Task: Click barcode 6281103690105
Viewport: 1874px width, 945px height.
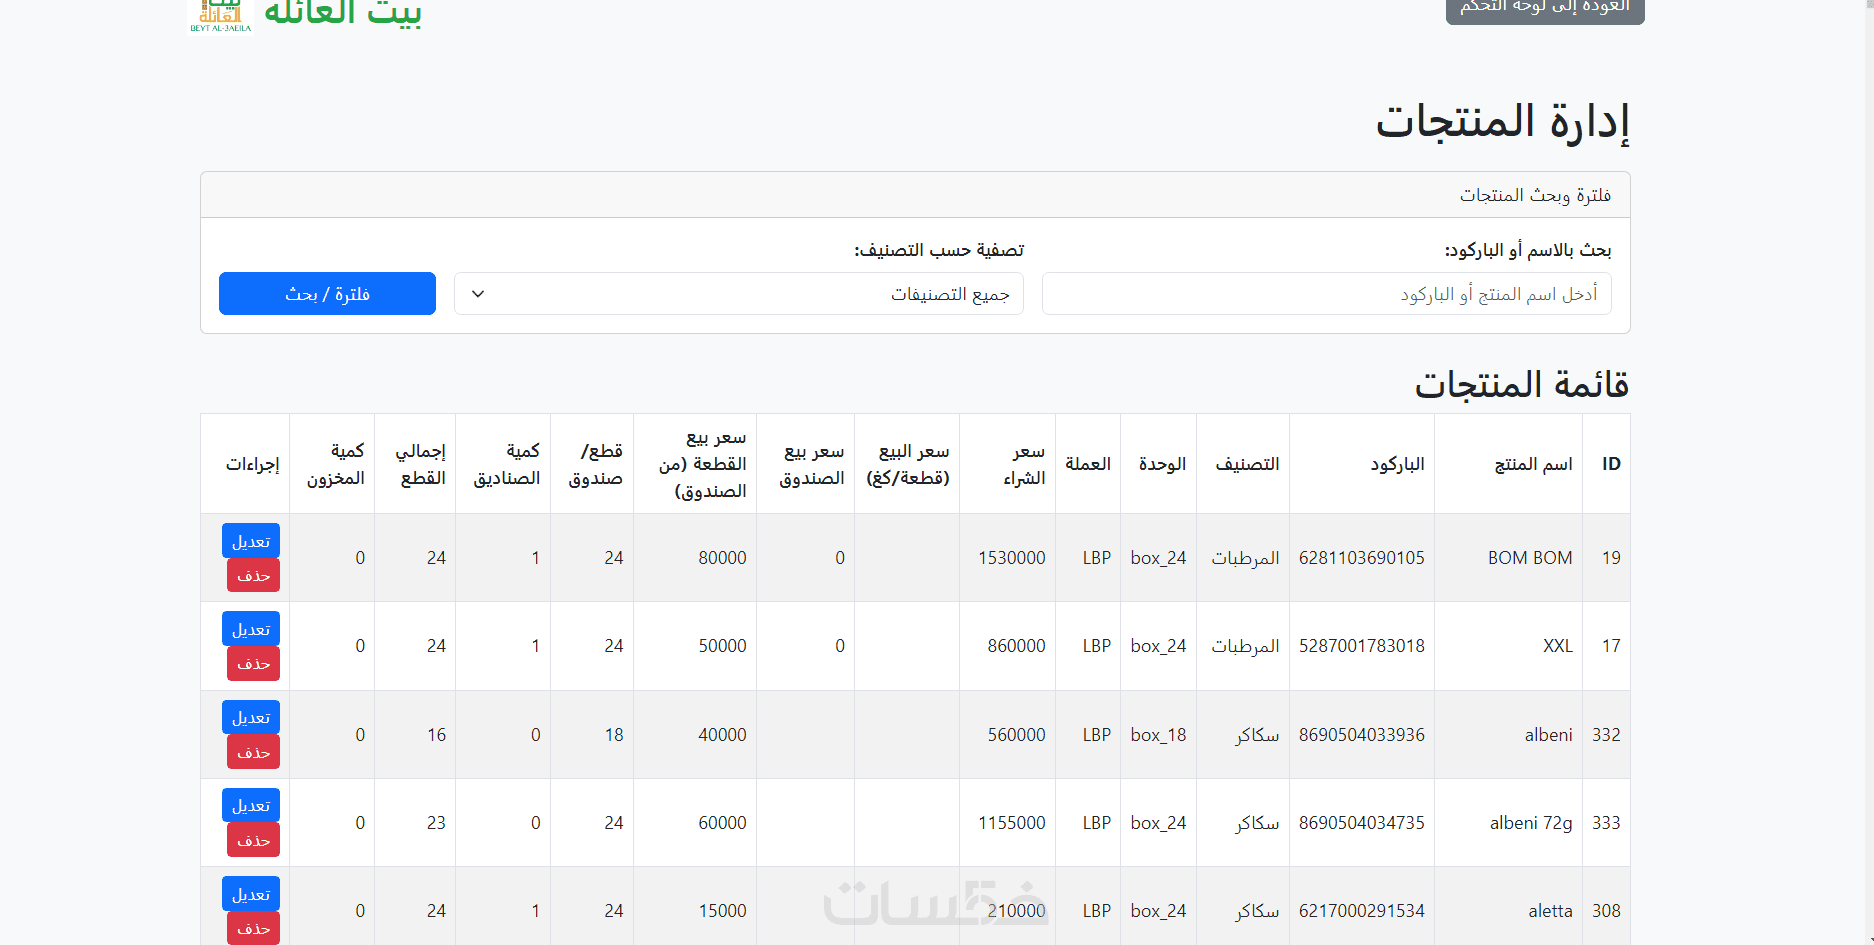Action: click(x=1361, y=558)
